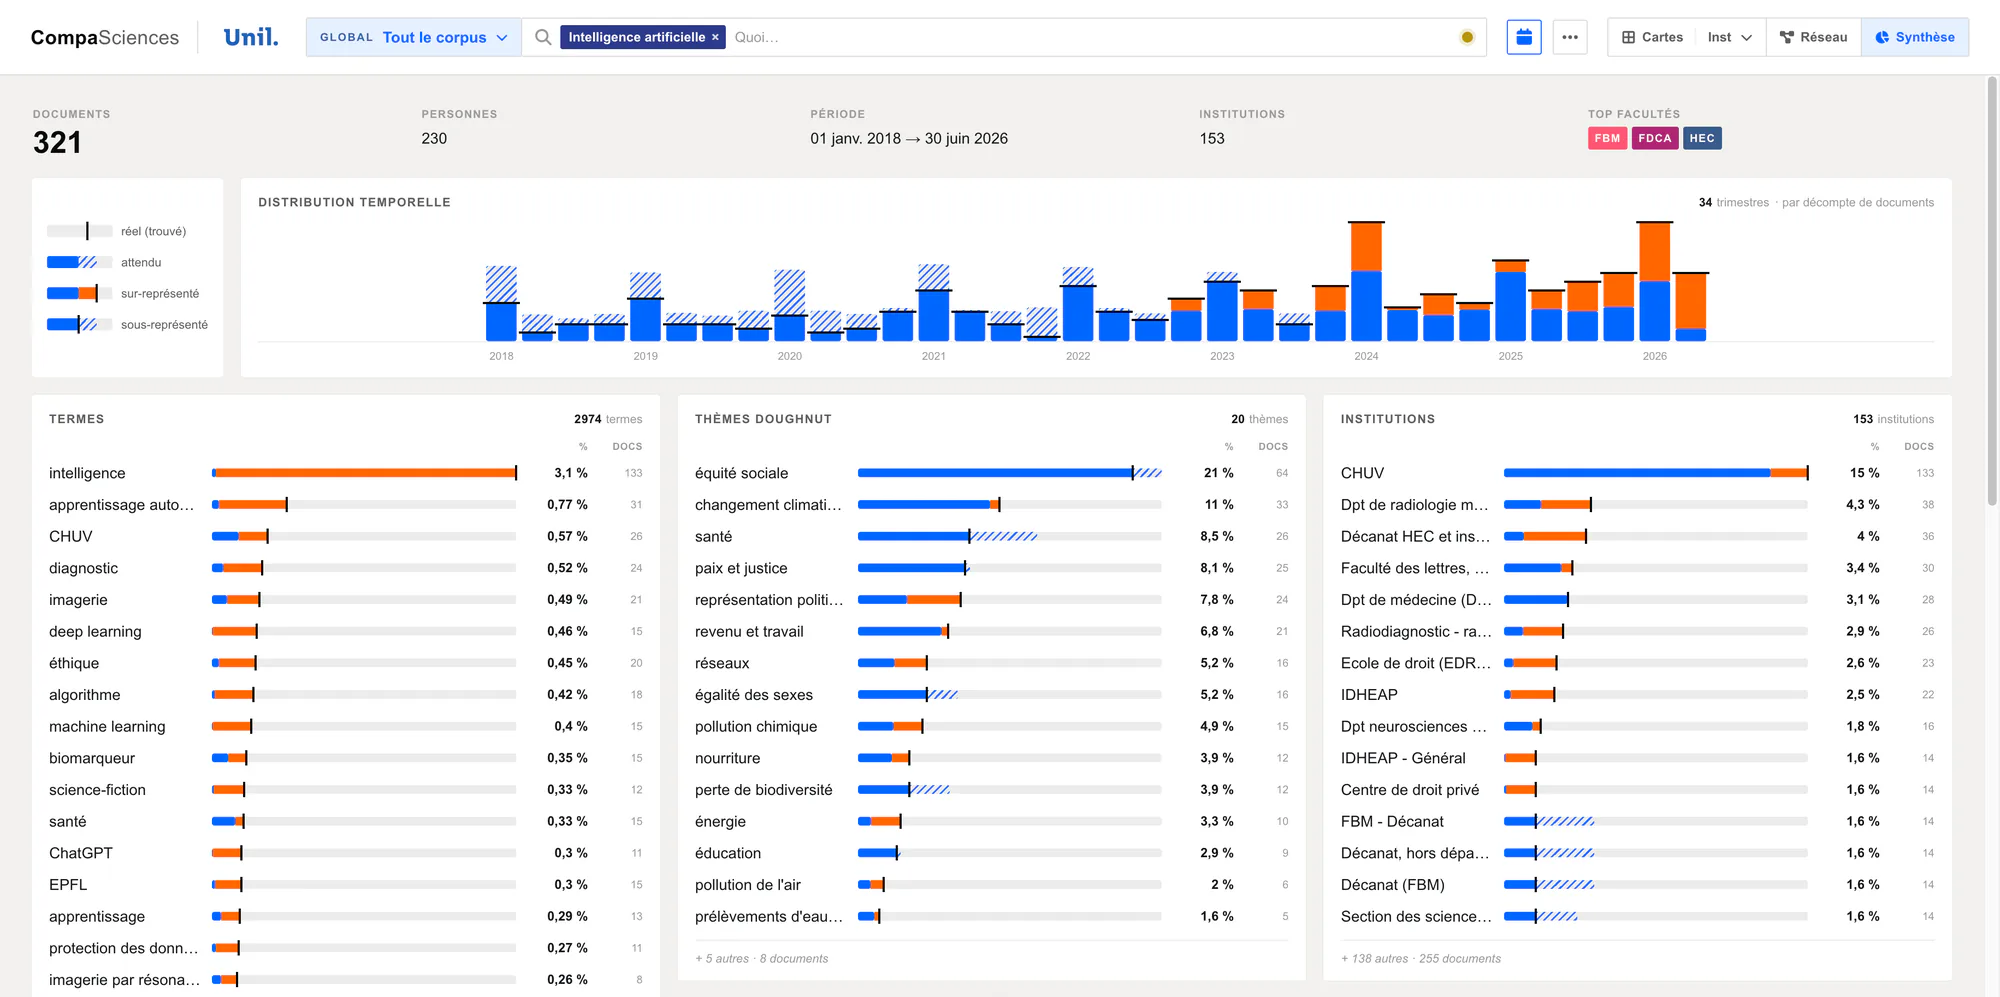Click the FDCA faculty badge

[1655, 138]
